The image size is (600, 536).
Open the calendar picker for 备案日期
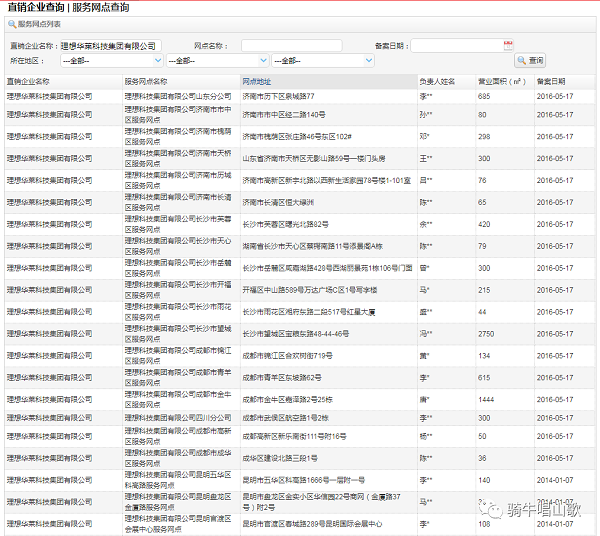tap(508, 46)
